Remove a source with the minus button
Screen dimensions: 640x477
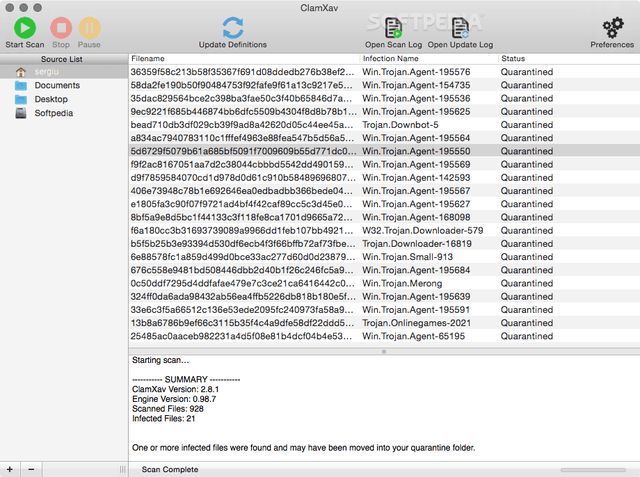click(31, 469)
